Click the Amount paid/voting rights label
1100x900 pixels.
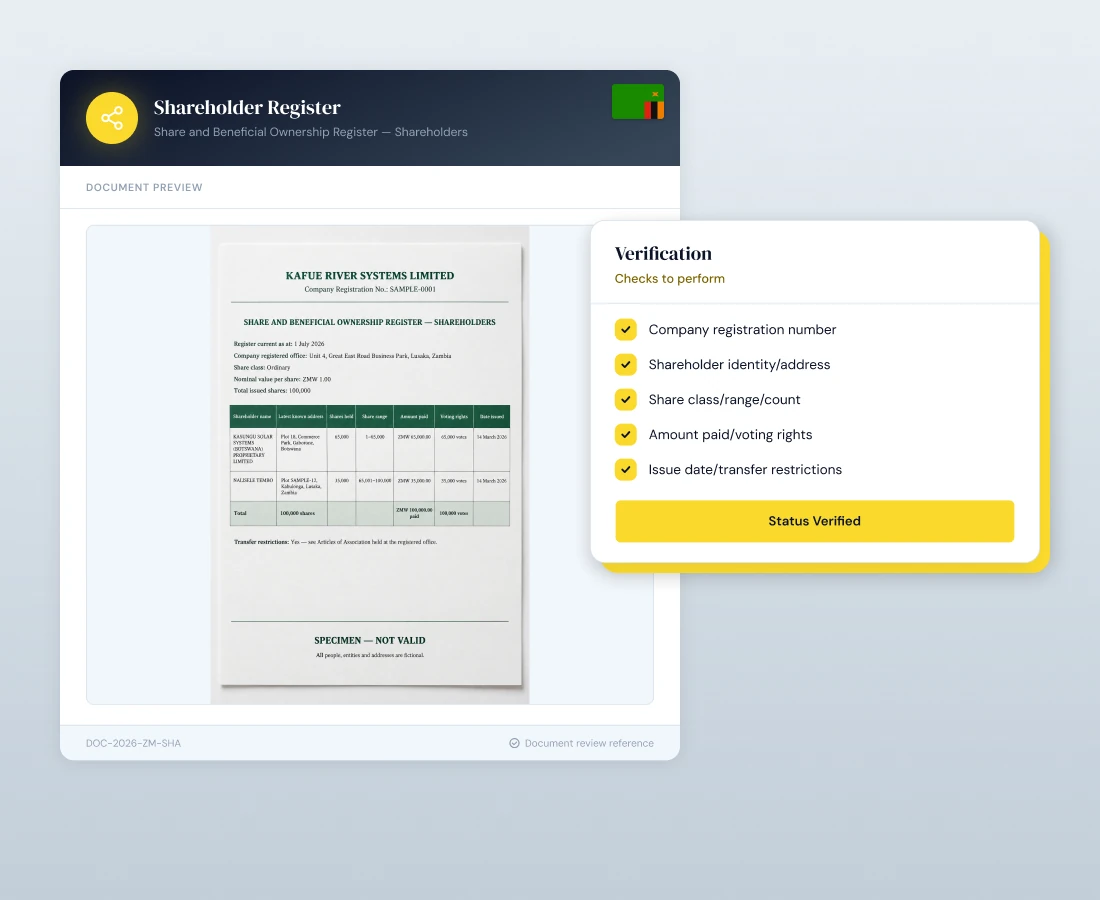point(730,435)
